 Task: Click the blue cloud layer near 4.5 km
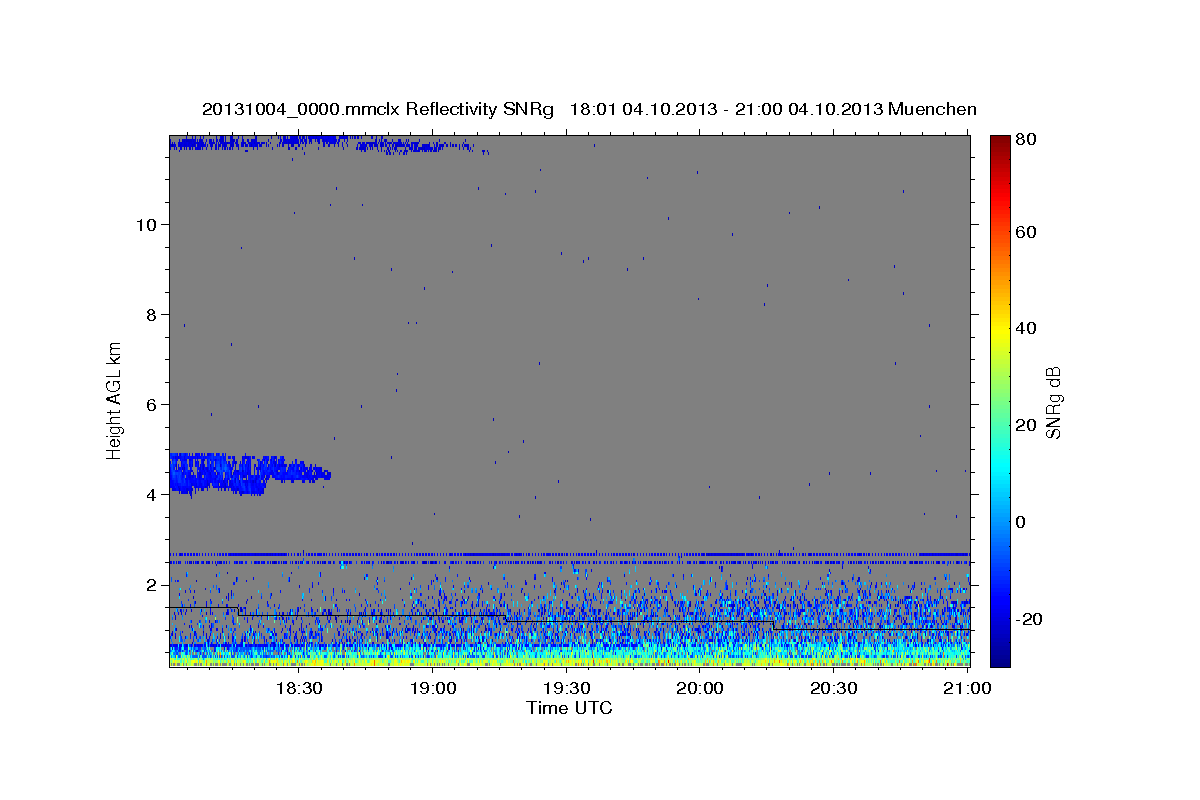[249, 472]
